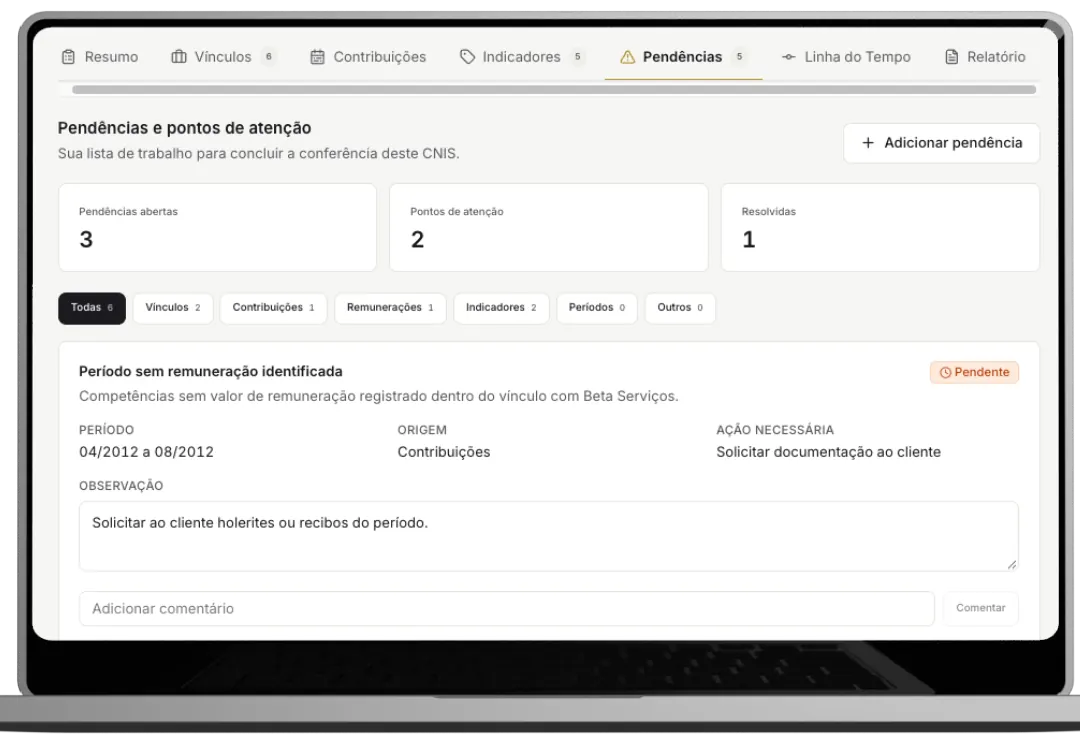Filter pendências by Remunerações chip
The width and height of the screenshot is (1080, 744).
390,308
